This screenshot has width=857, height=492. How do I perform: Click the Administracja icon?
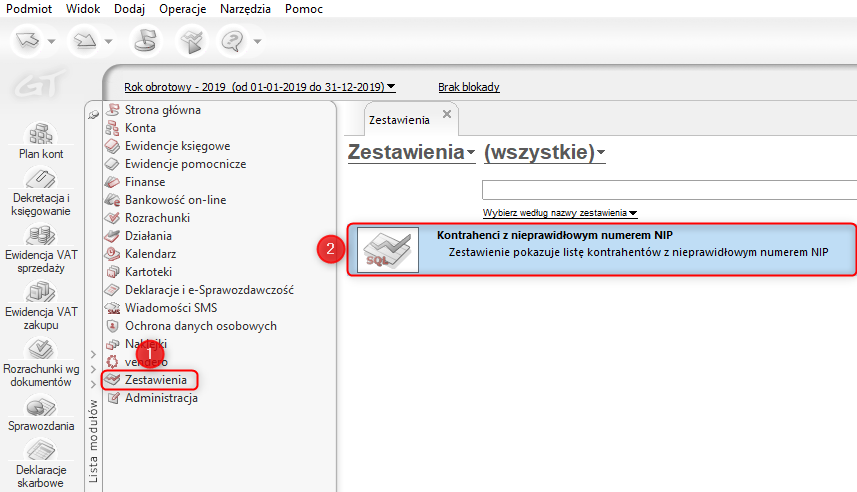coord(113,398)
